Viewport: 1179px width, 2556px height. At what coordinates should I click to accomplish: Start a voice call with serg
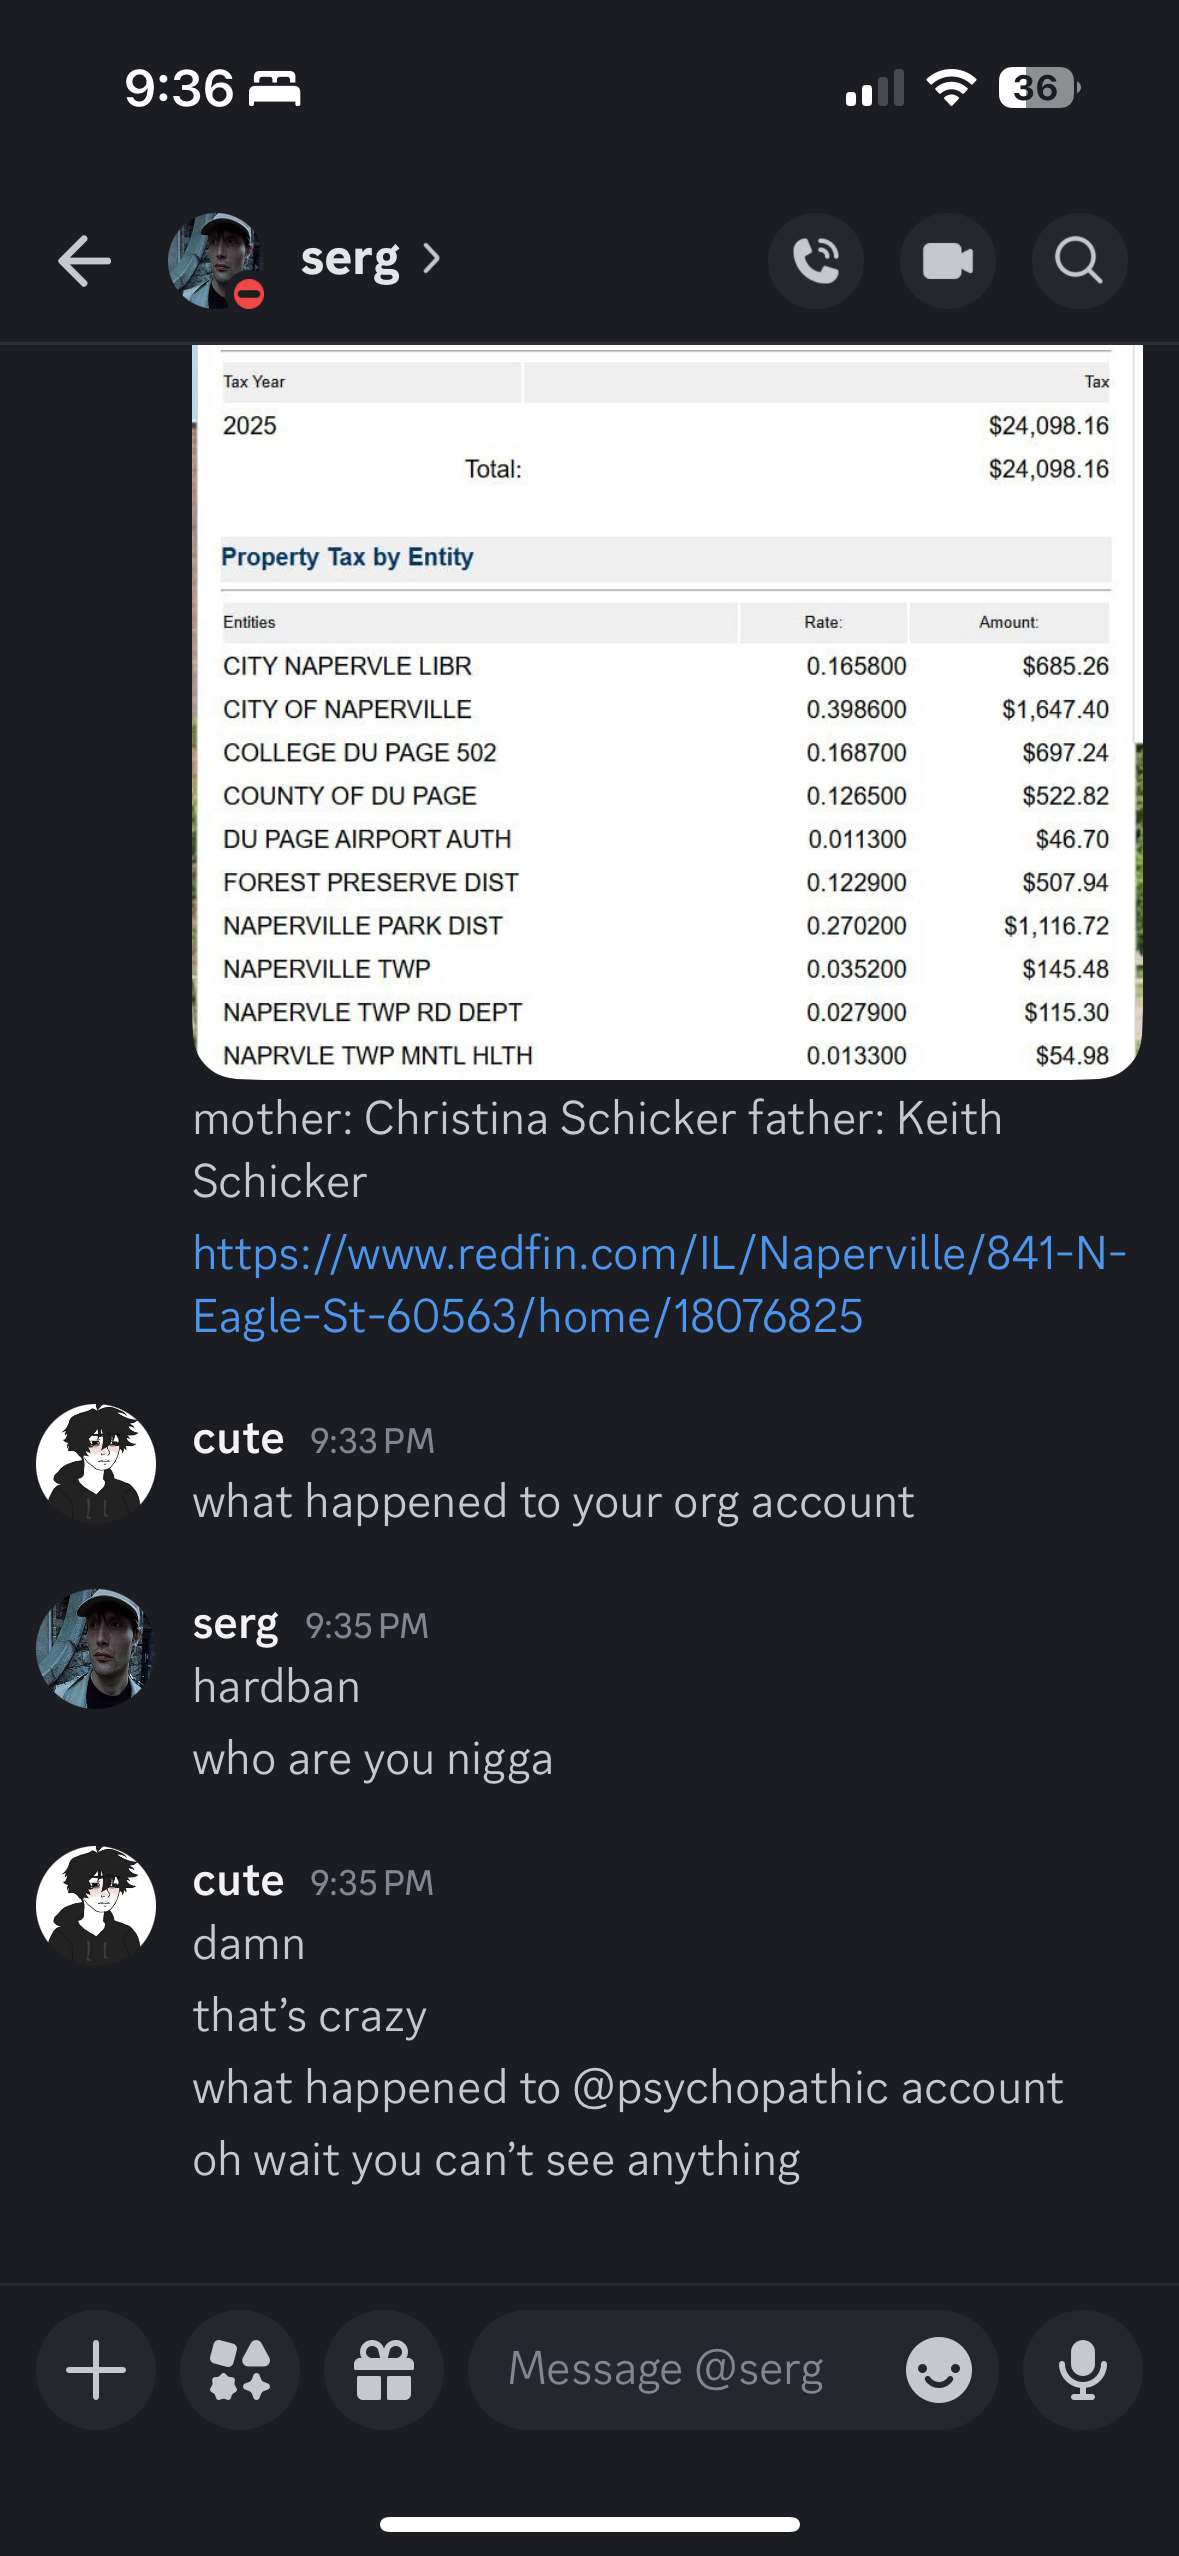(x=816, y=261)
